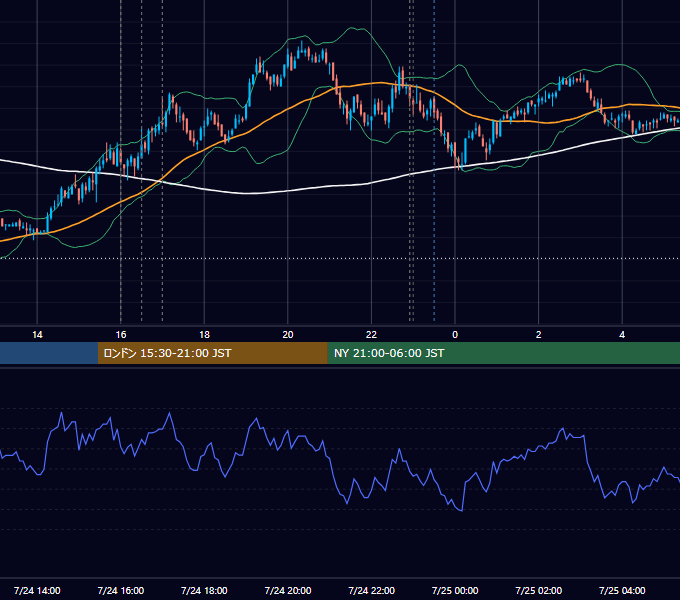Click the 0 hour label on price chart axis
This screenshot has width=680, height=600.
[455, 335]
